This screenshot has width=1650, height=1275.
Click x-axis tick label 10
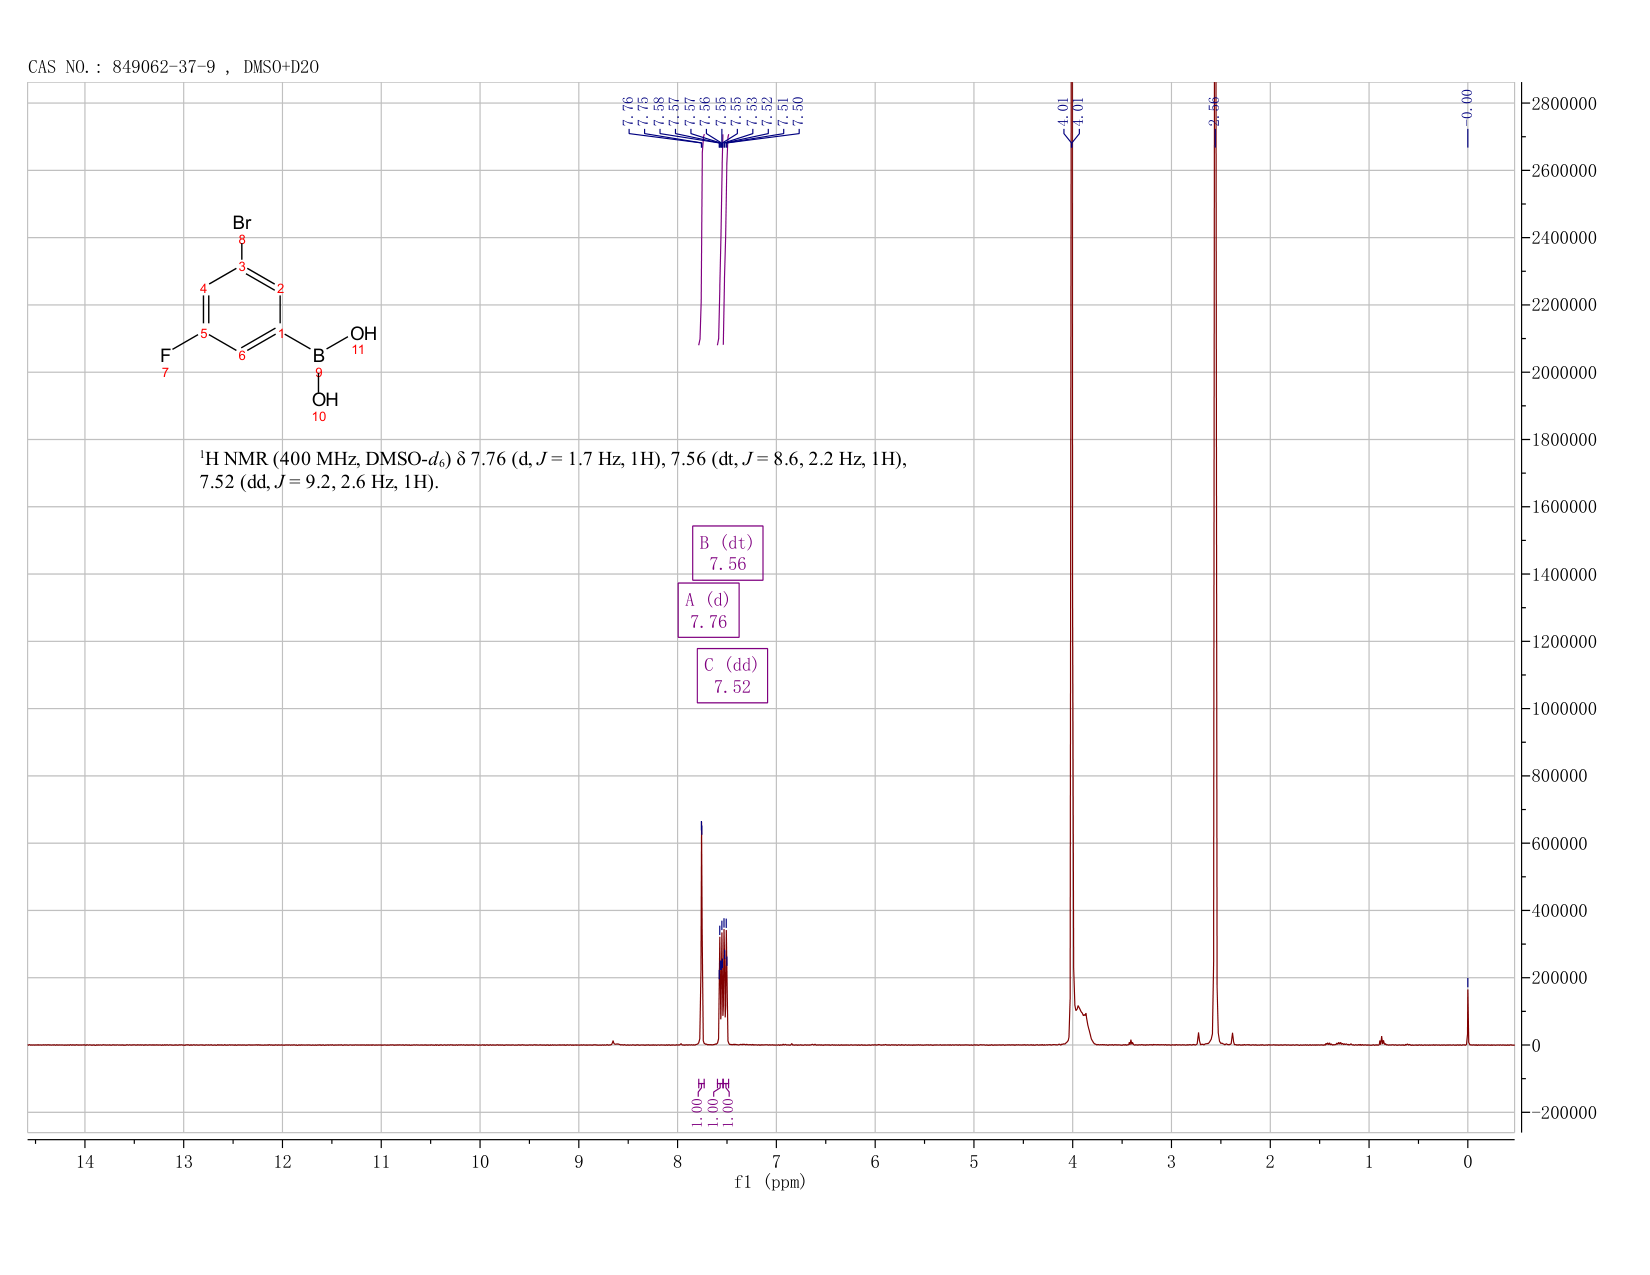[x=480, y=1161]
